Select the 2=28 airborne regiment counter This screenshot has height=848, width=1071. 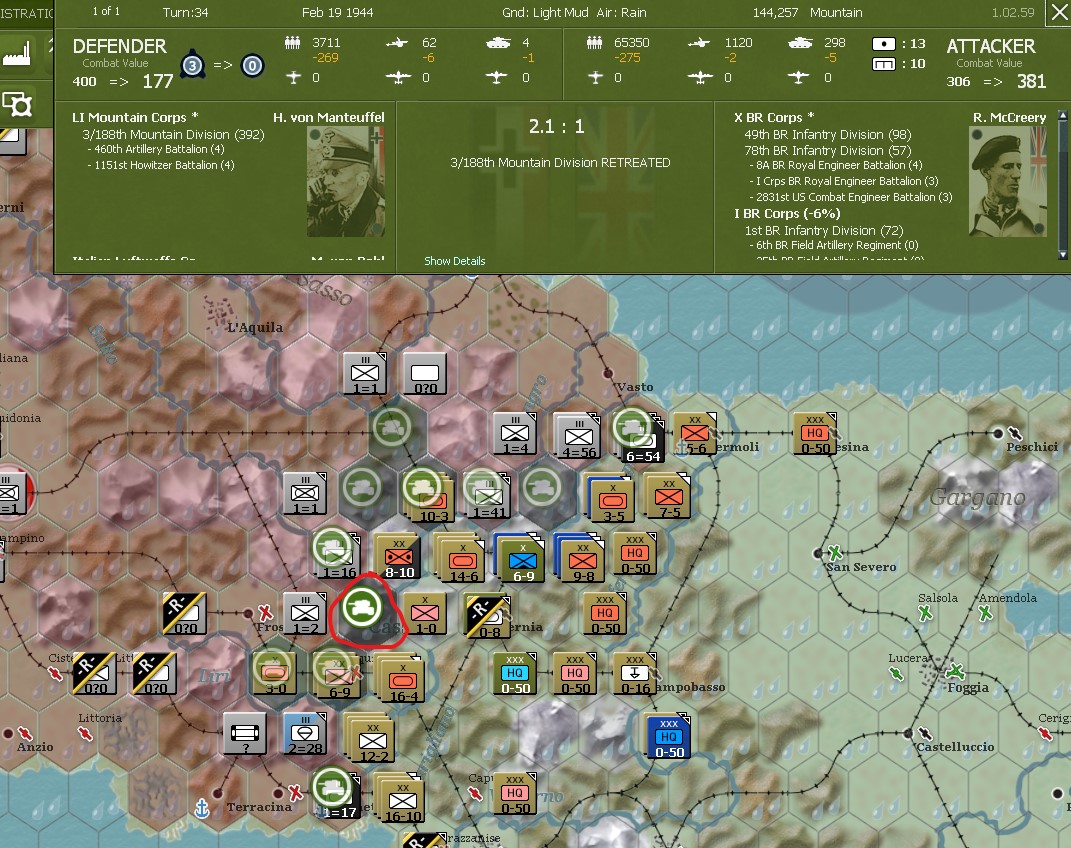305,733
